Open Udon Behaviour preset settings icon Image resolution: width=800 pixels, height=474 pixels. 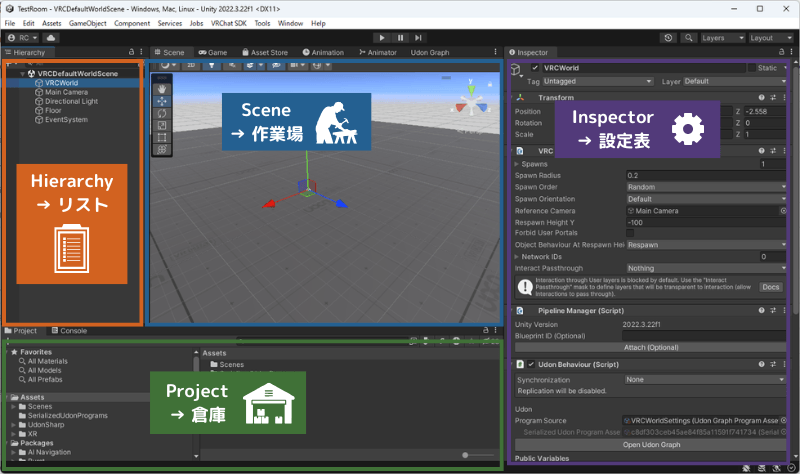[773, 364]
